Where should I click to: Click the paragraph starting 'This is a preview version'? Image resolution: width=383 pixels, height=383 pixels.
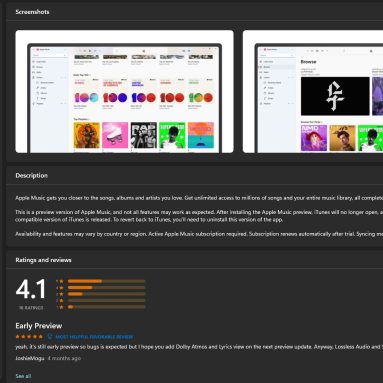[x=199, y=216]
